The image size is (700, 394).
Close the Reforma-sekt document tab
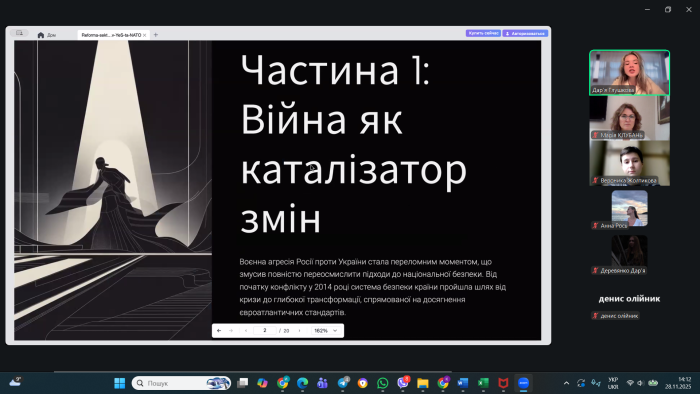click(x=145, y=35)
